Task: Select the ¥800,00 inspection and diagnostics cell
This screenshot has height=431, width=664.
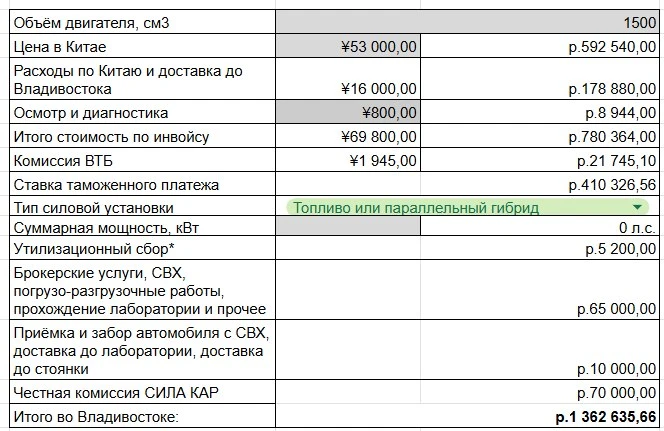Action: pyautogui.click(x=348, y=112)
